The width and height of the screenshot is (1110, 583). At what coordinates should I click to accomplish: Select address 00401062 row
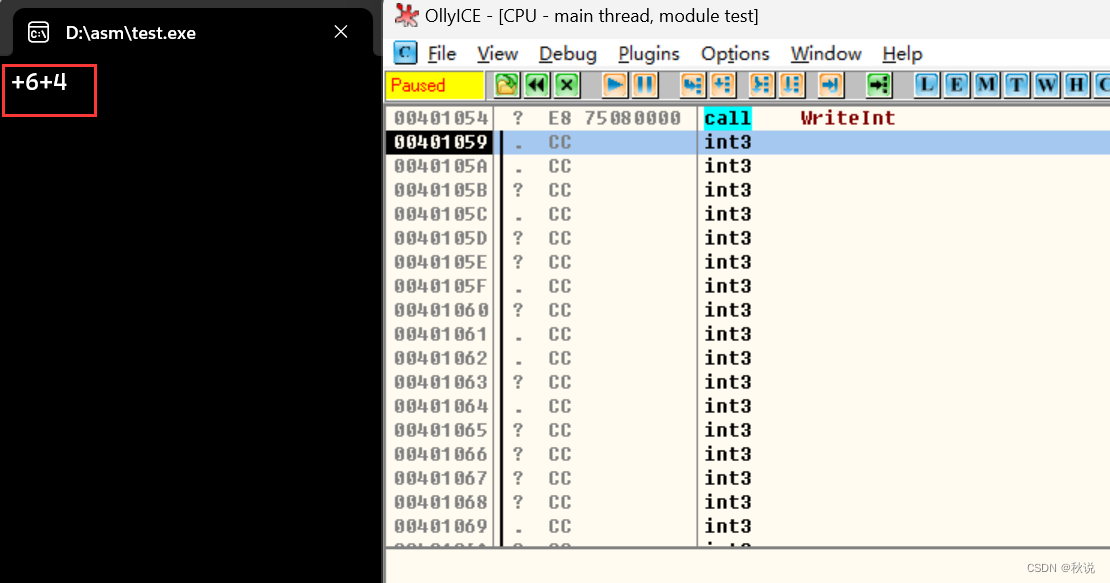[440, 359]
